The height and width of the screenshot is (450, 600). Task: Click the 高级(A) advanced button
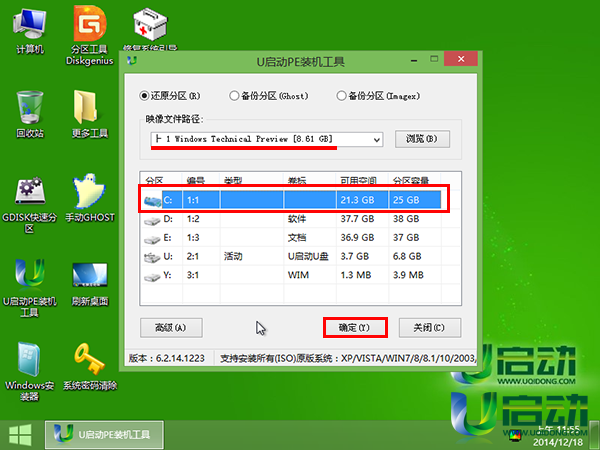click(x=171, y=328)
